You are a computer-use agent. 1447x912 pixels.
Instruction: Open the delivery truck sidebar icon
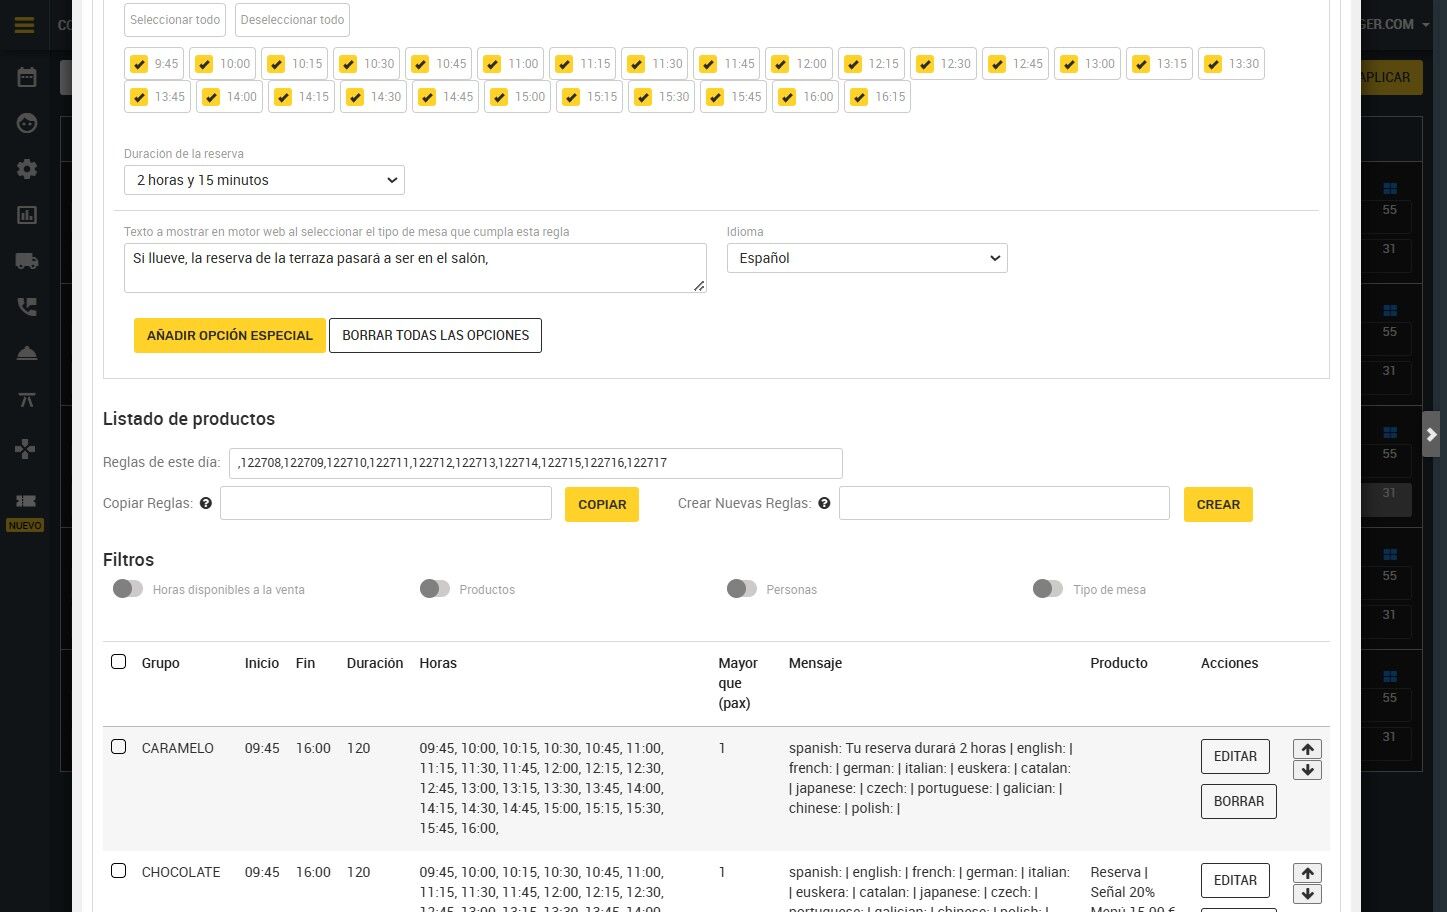(27, 261)
